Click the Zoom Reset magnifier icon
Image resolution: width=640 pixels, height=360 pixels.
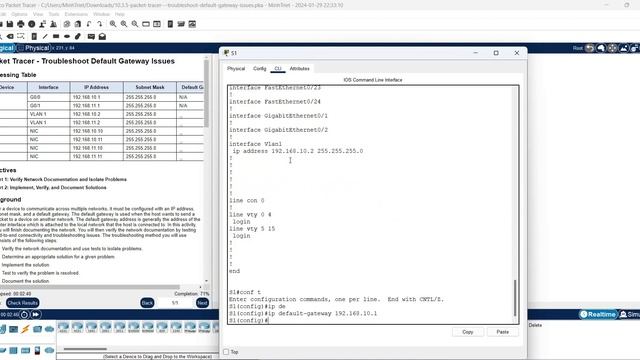pyautogui.click(x=124, y=24)
